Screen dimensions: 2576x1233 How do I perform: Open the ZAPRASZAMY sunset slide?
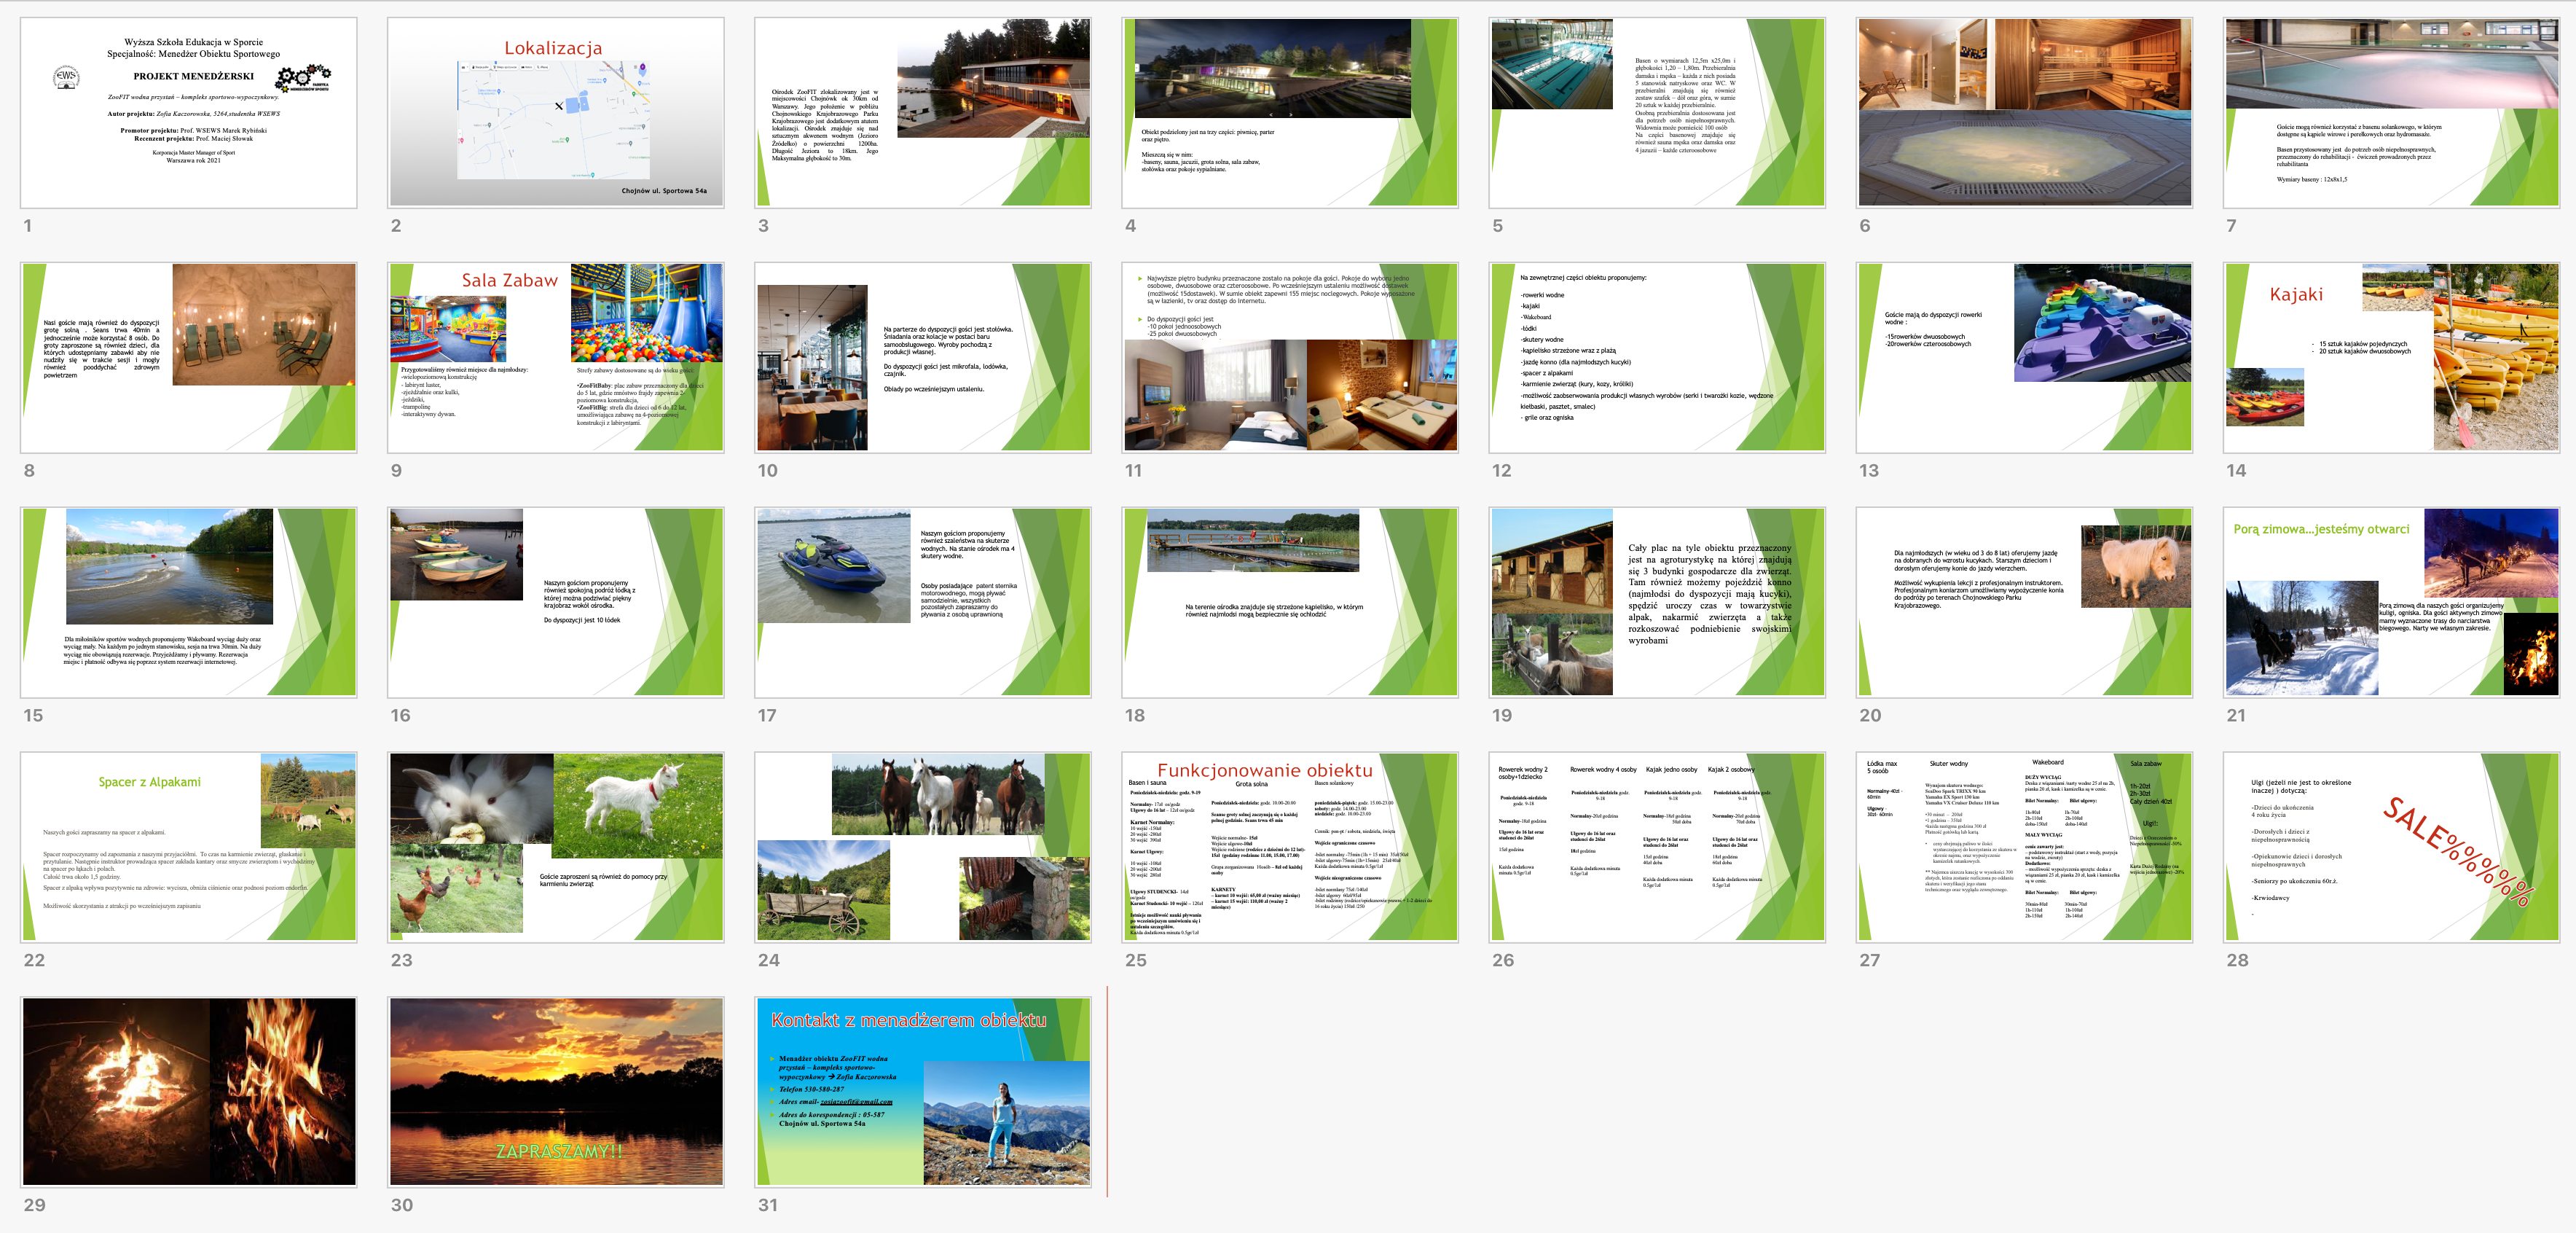click(x=555, y=1091)
